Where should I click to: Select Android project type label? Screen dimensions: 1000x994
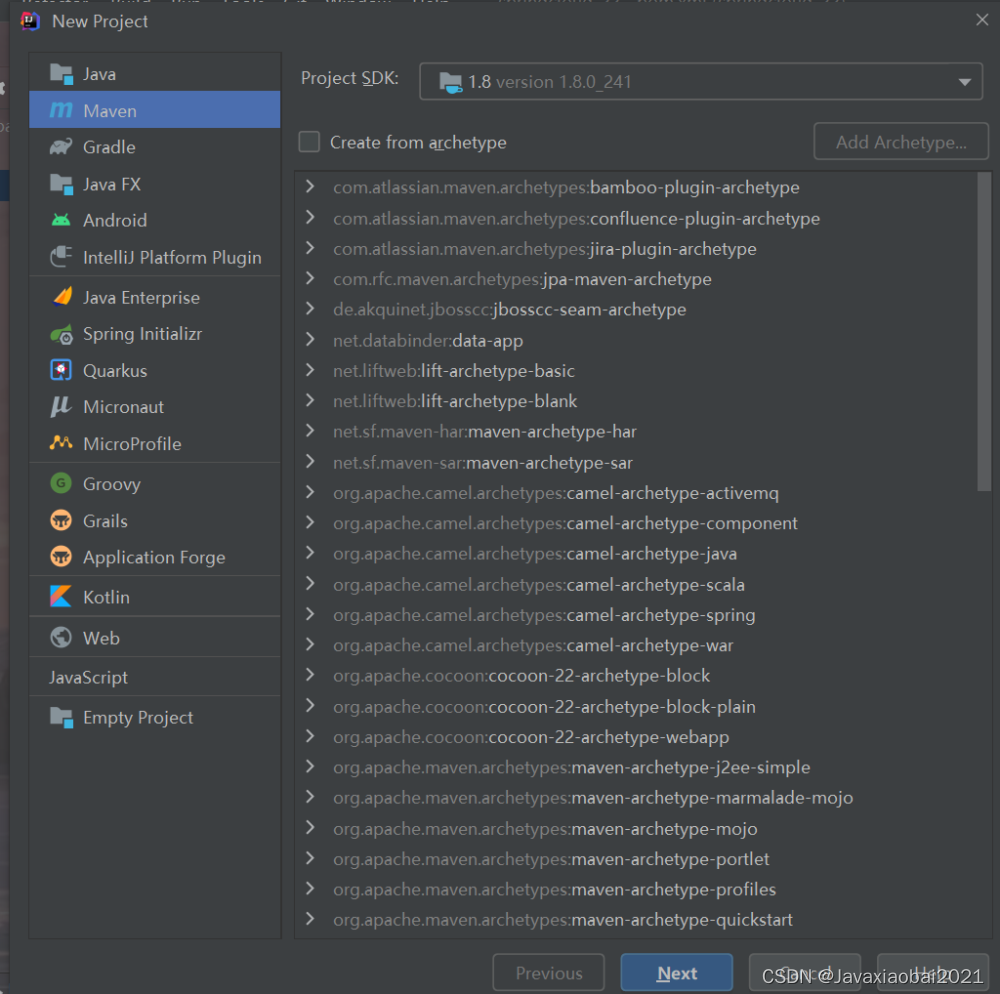coord(115,221)
